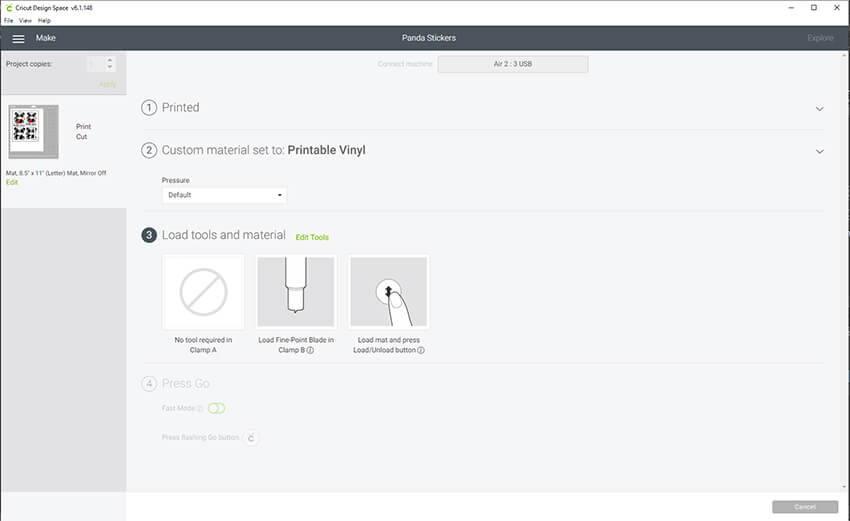850x521 pixels.
Task: Open info icon beside Fast Mode
Action: pyautogui.click(x=201, y=408)
